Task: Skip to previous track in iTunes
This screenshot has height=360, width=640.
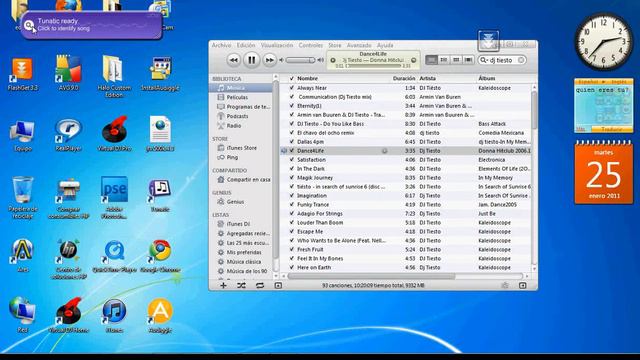Action: click(x=233, y=60)
